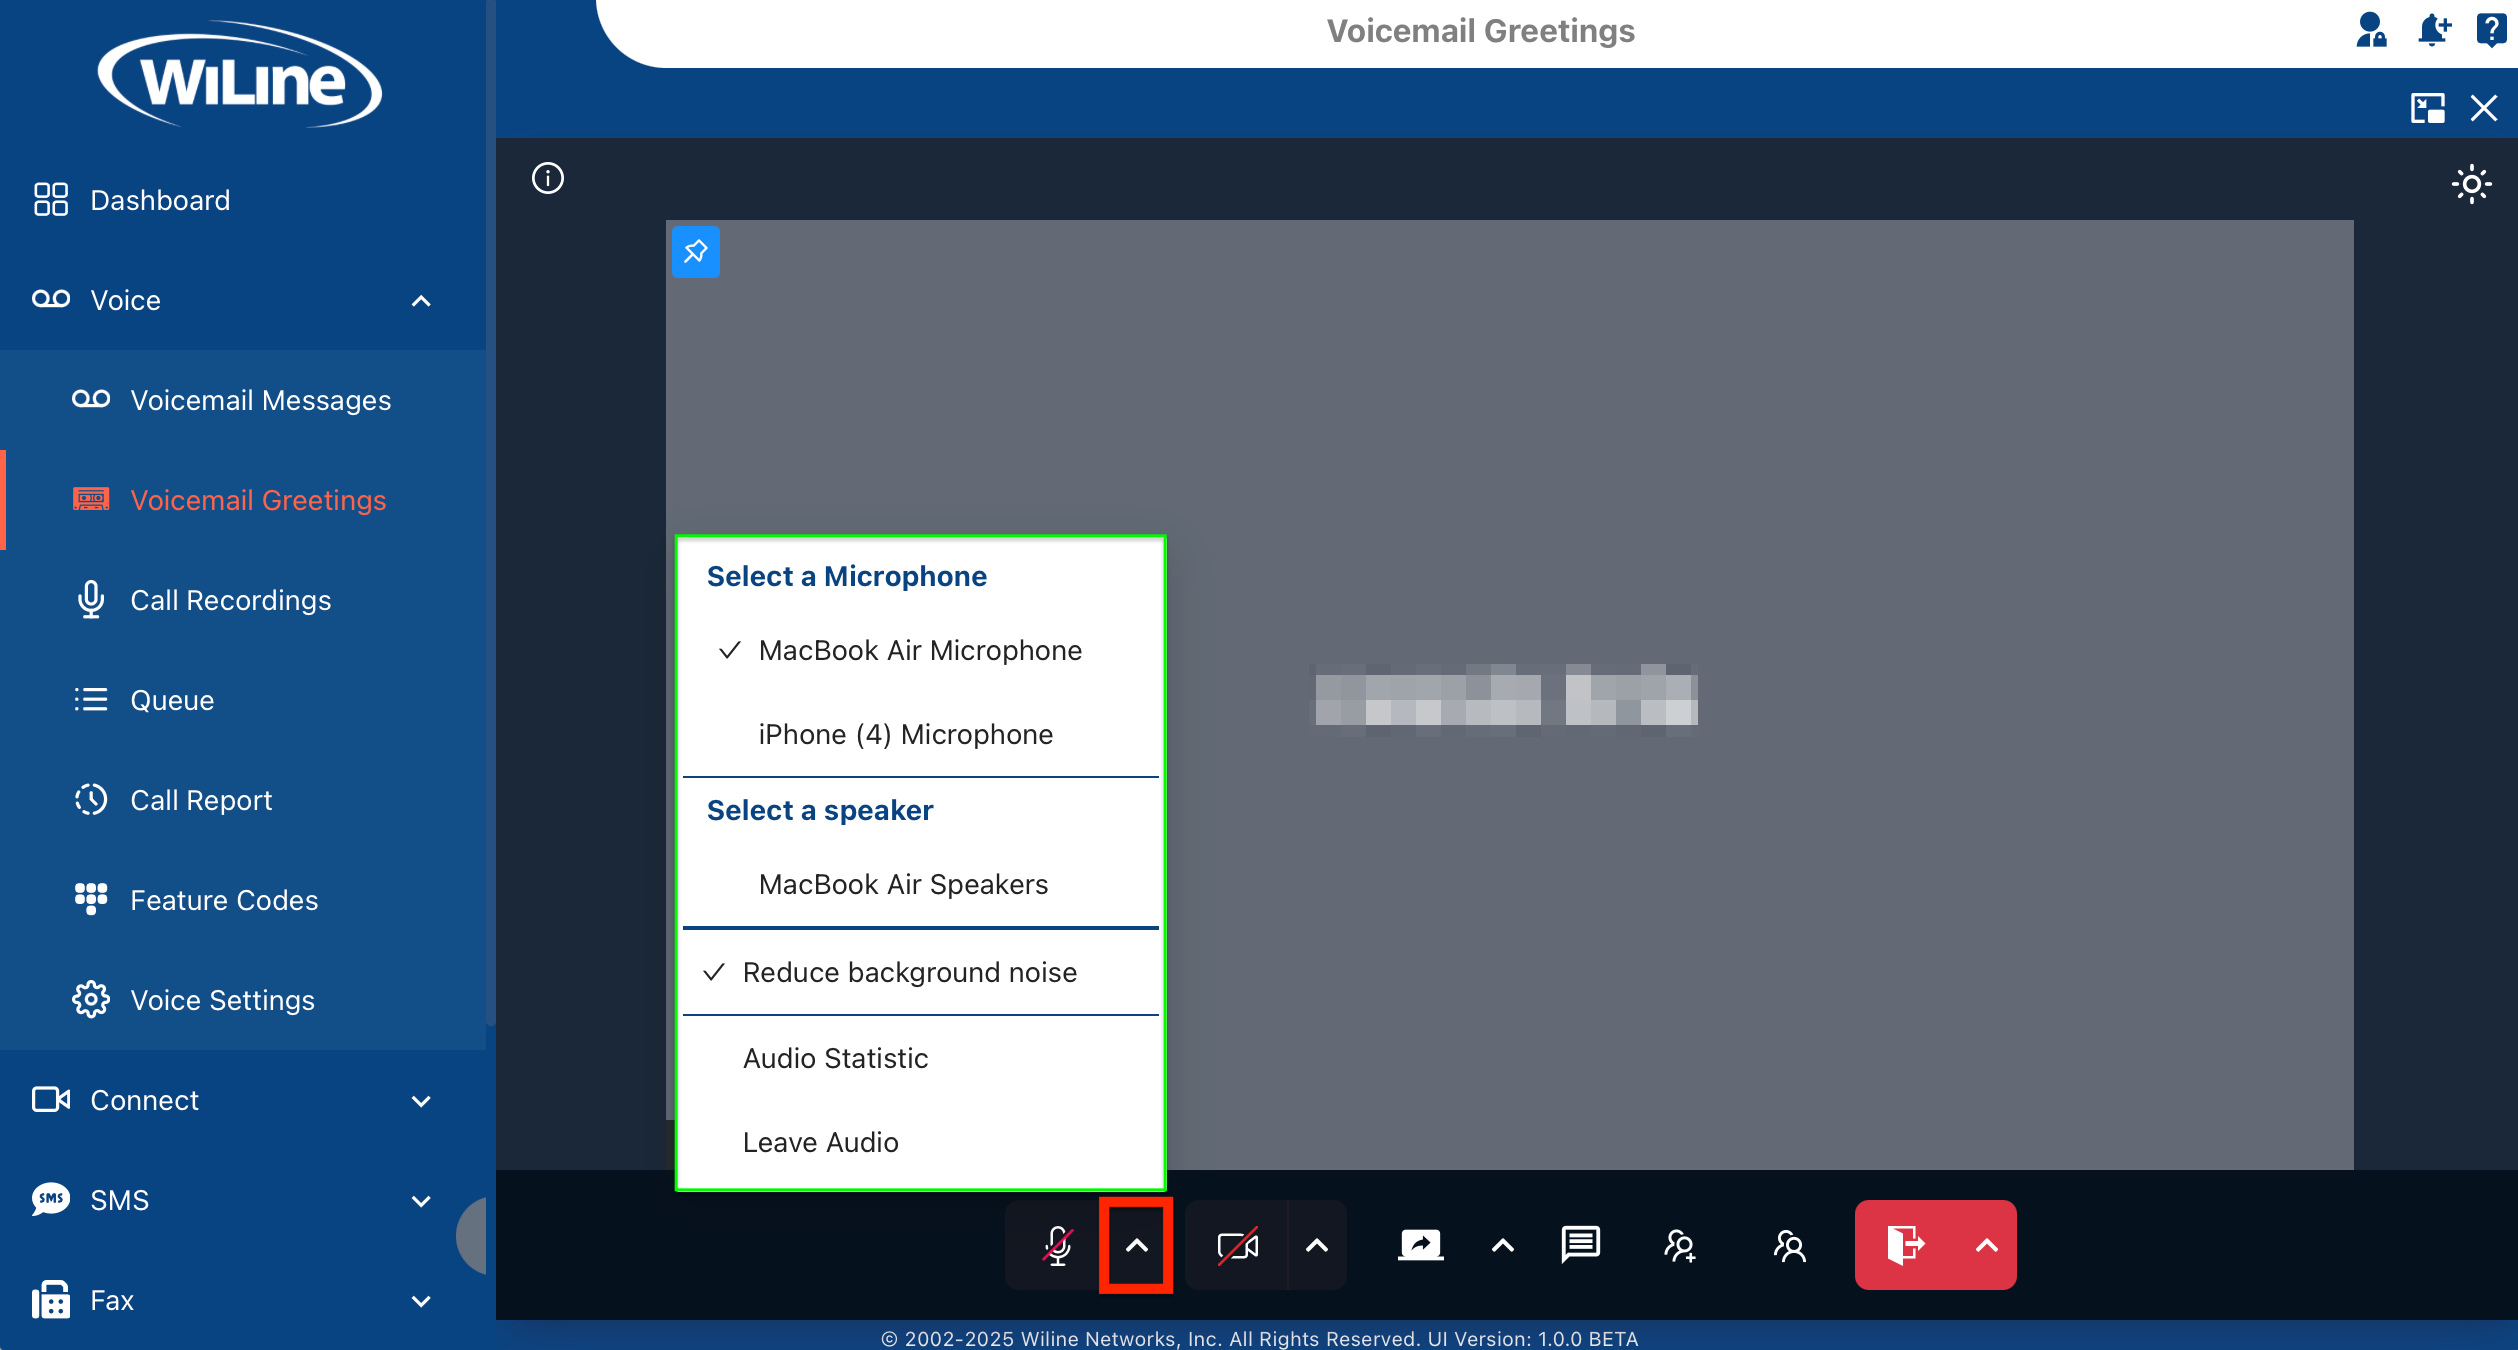
Task: Open the brightness control
Action: (x=2470, y=184)
